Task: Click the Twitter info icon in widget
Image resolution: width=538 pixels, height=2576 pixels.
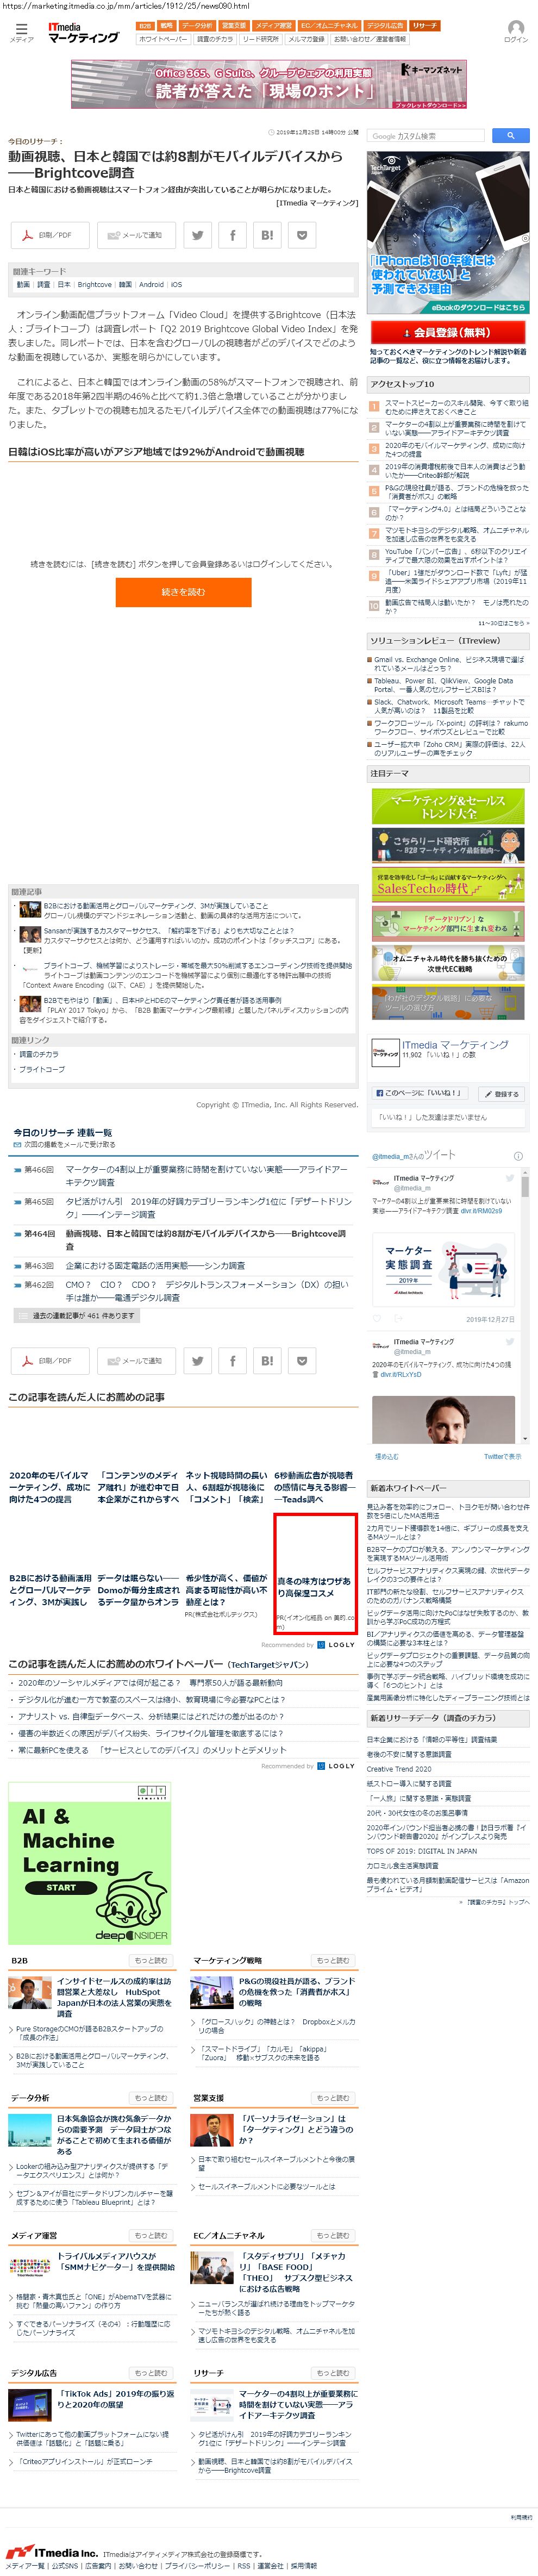Action: pyautogui.click(x=518, y=1155)
